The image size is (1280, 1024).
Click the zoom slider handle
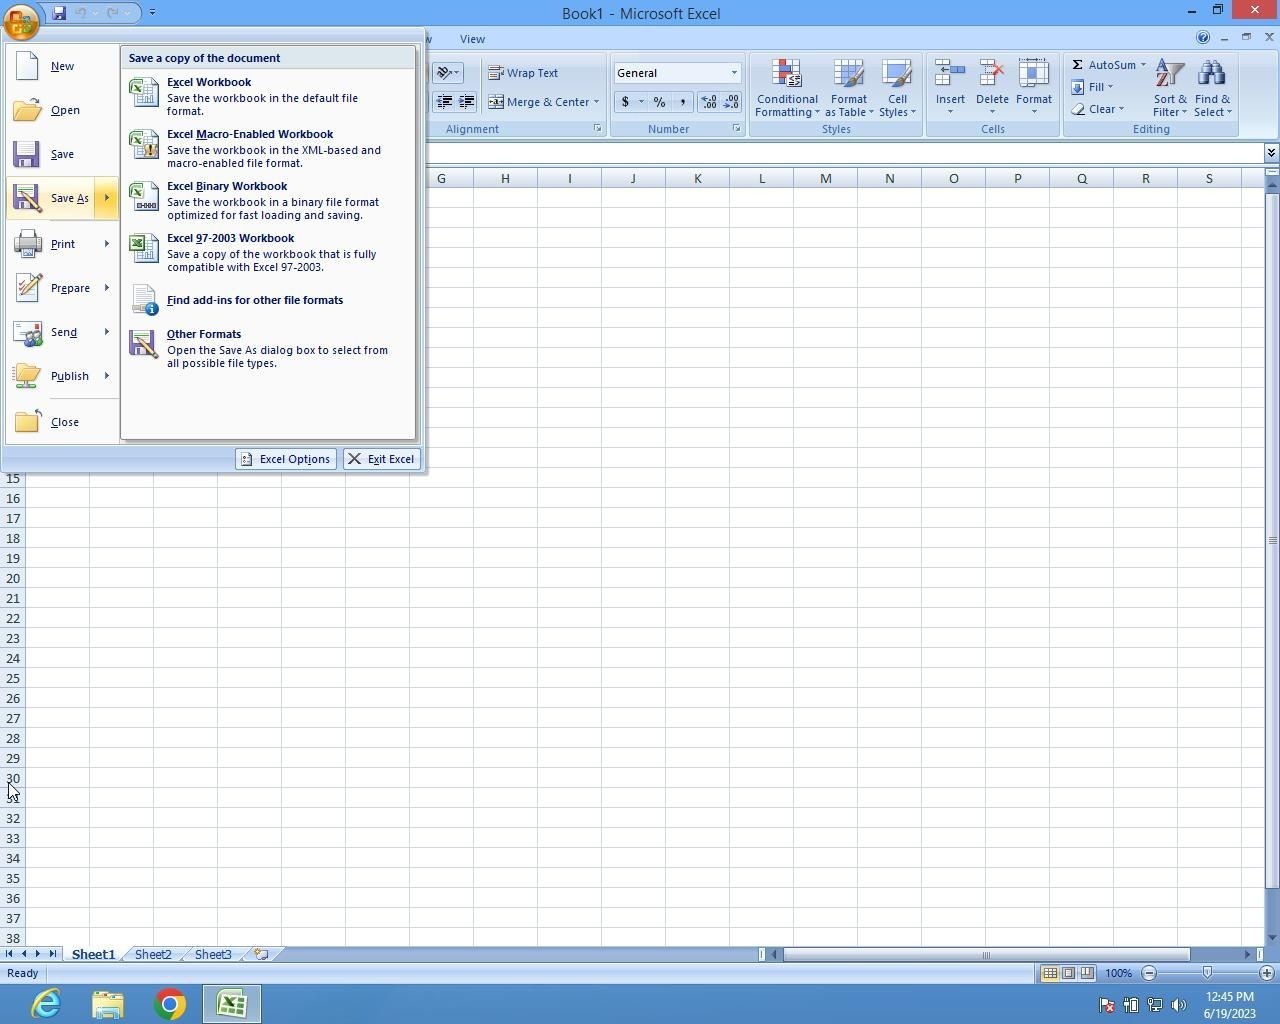tap(1207, 973)
